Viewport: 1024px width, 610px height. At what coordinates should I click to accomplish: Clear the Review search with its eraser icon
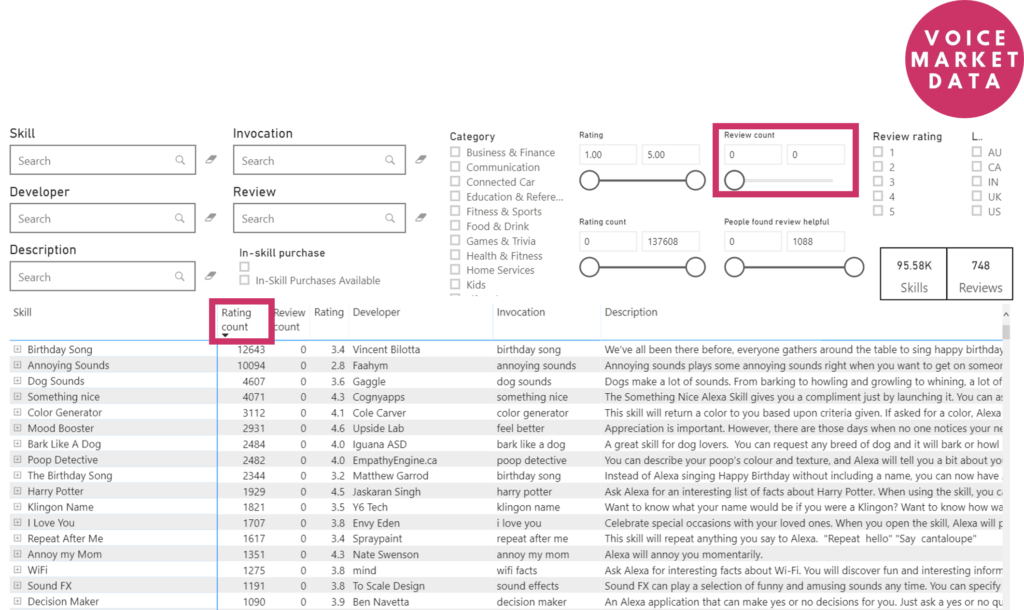(421, 217)
